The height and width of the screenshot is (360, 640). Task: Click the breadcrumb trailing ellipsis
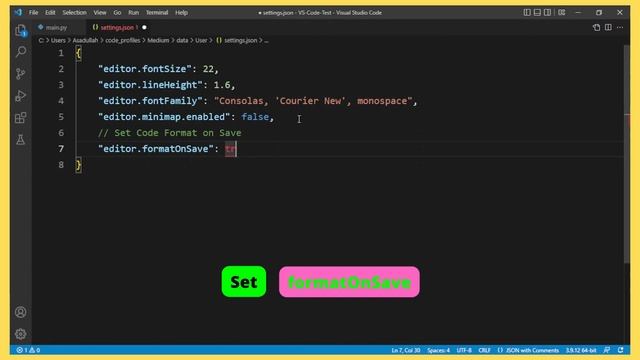click(x=266, y=40)
